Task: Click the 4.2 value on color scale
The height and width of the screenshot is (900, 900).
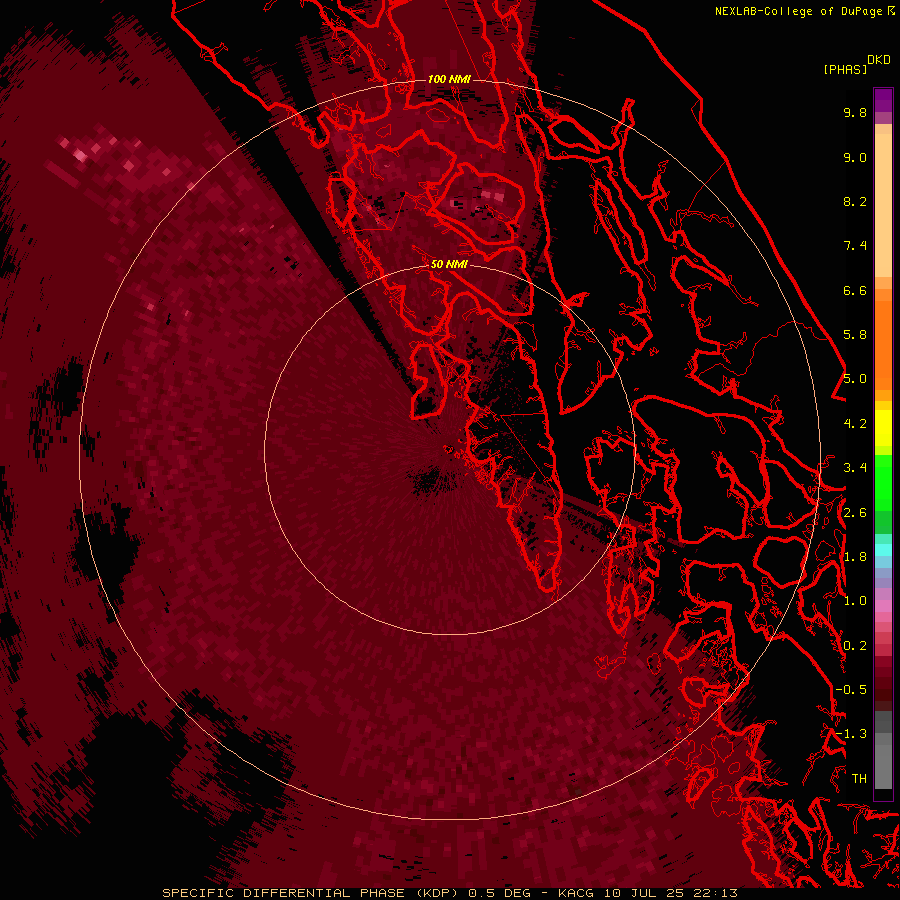Action: tap(855, 424)
